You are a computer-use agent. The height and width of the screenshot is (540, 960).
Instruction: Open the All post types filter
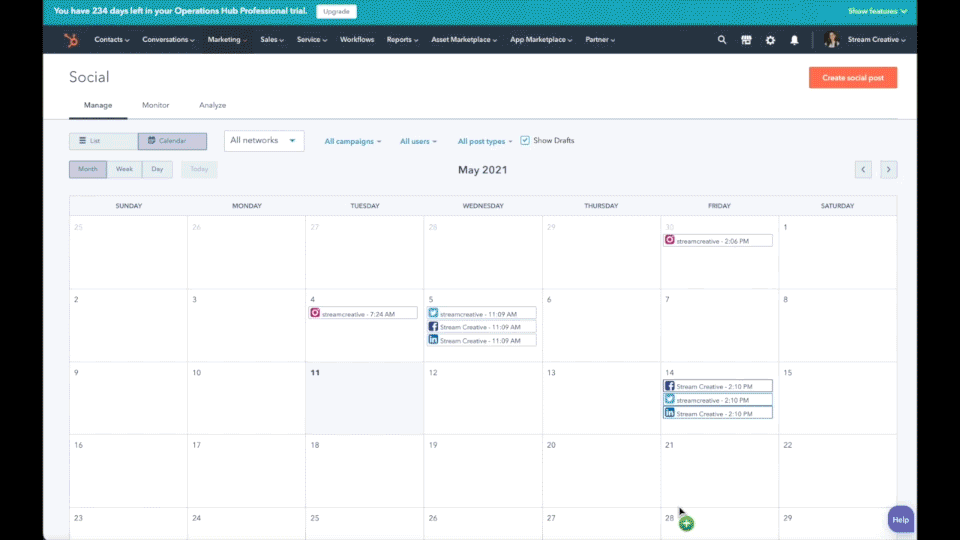(485, 141)
